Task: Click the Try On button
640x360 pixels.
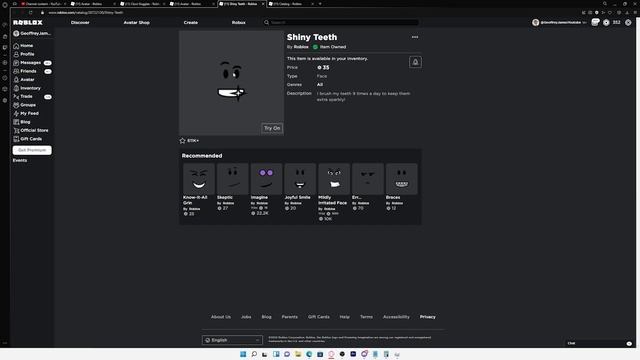Action: coord(272,128)
